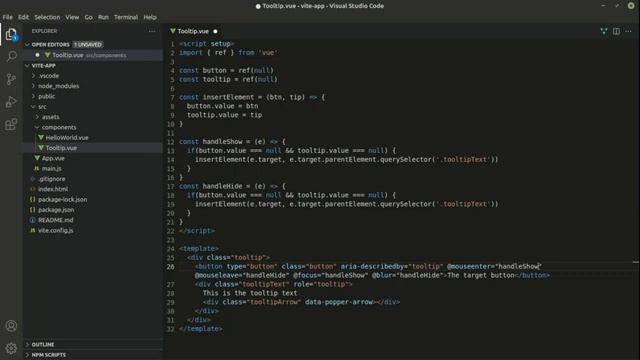Expand the .vscode folder
This screenshot has height=360, width=640.
(x=33, y=76)
